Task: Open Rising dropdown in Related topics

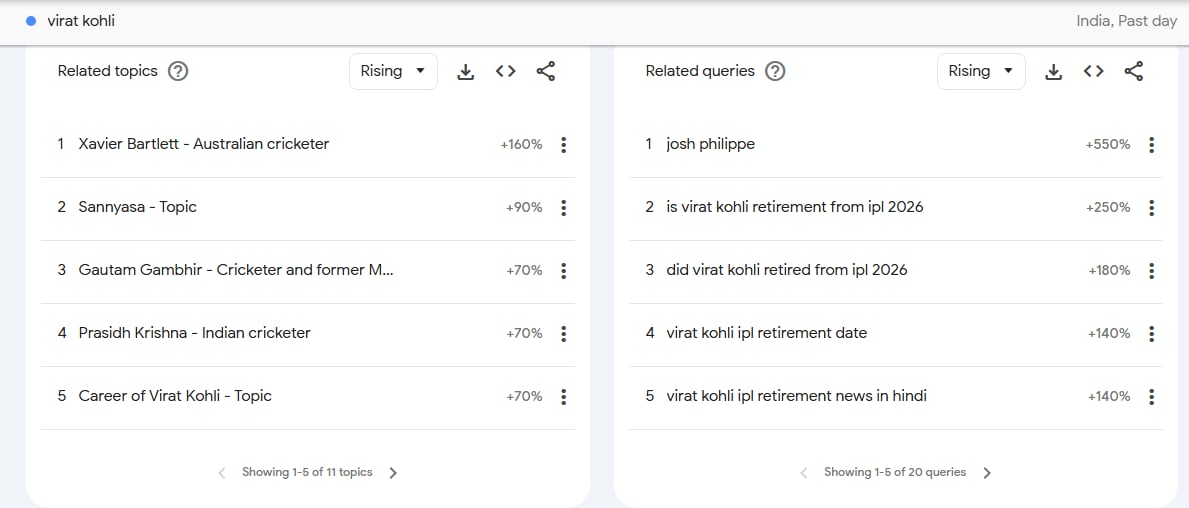Action: (x=393, y=72)
